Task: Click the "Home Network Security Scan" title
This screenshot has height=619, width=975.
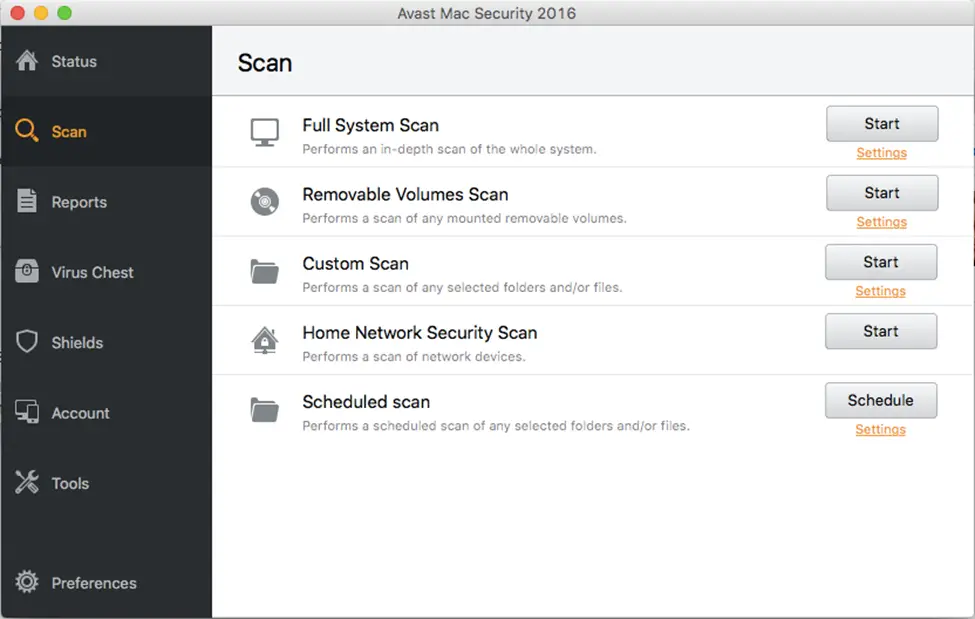Action: pyautogui.click(x=420, y=333)
